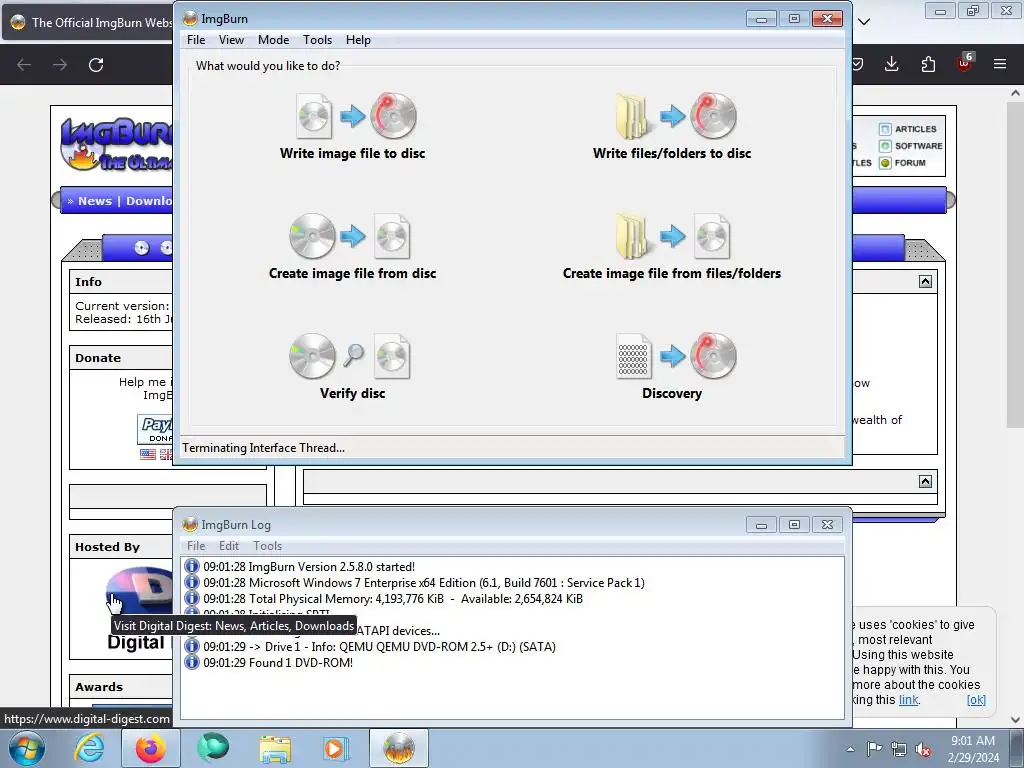Click the News link in site navigation

pos(95,201)
